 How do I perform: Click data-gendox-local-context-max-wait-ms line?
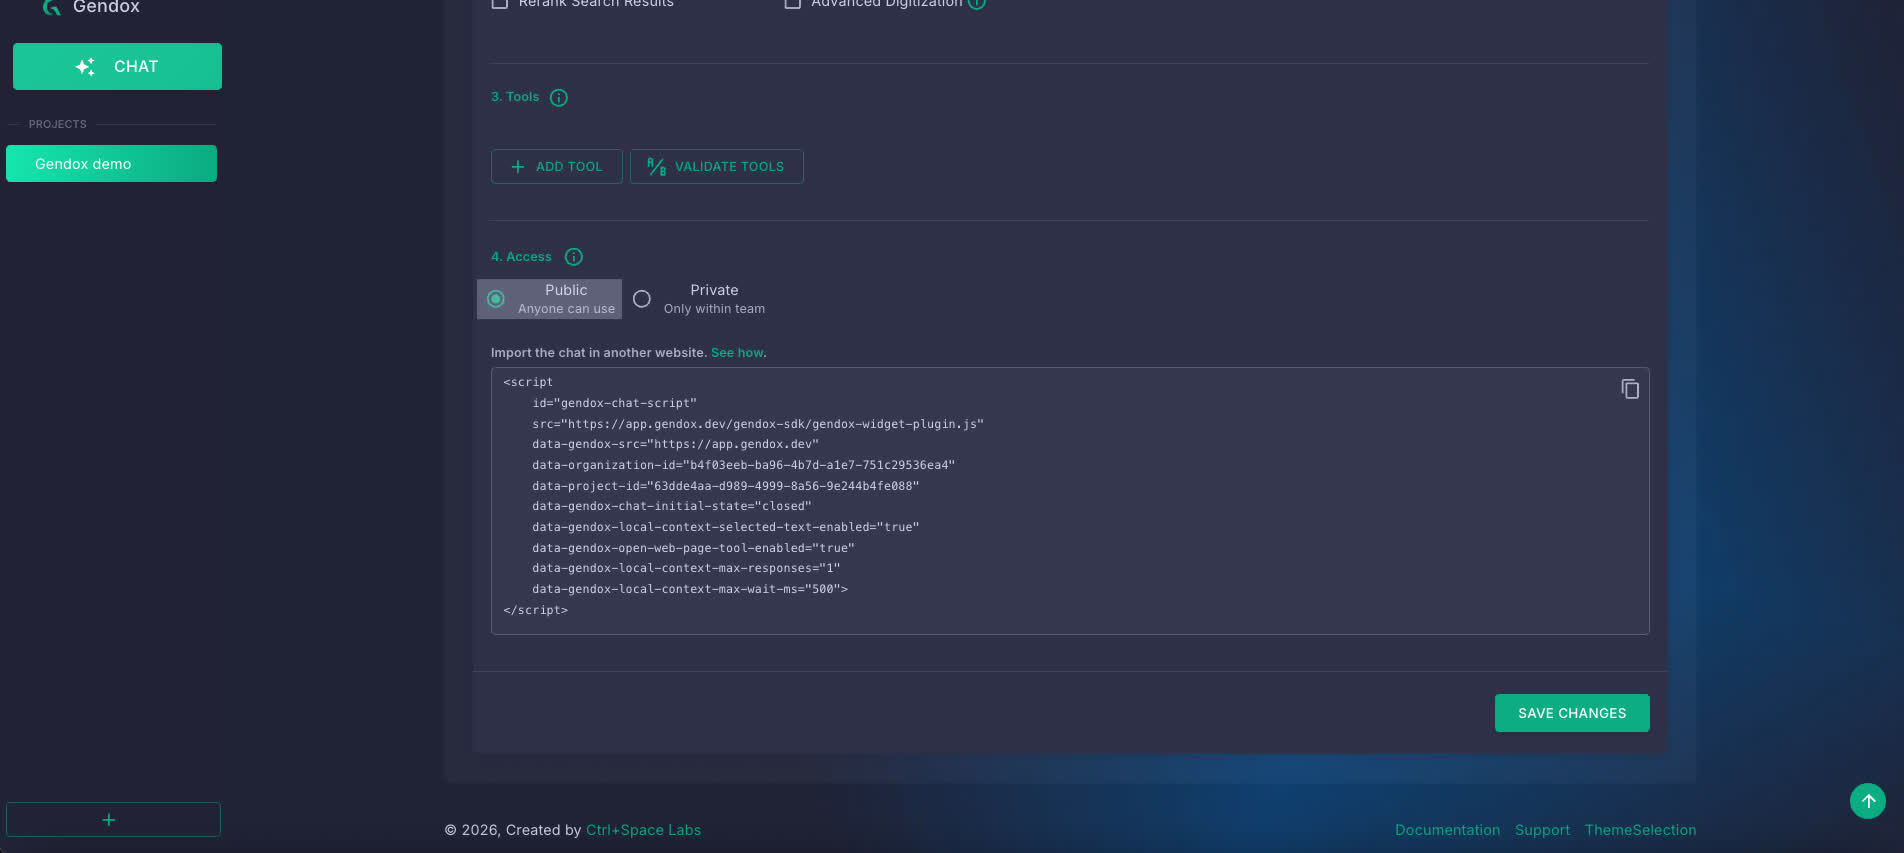point(689,589)
